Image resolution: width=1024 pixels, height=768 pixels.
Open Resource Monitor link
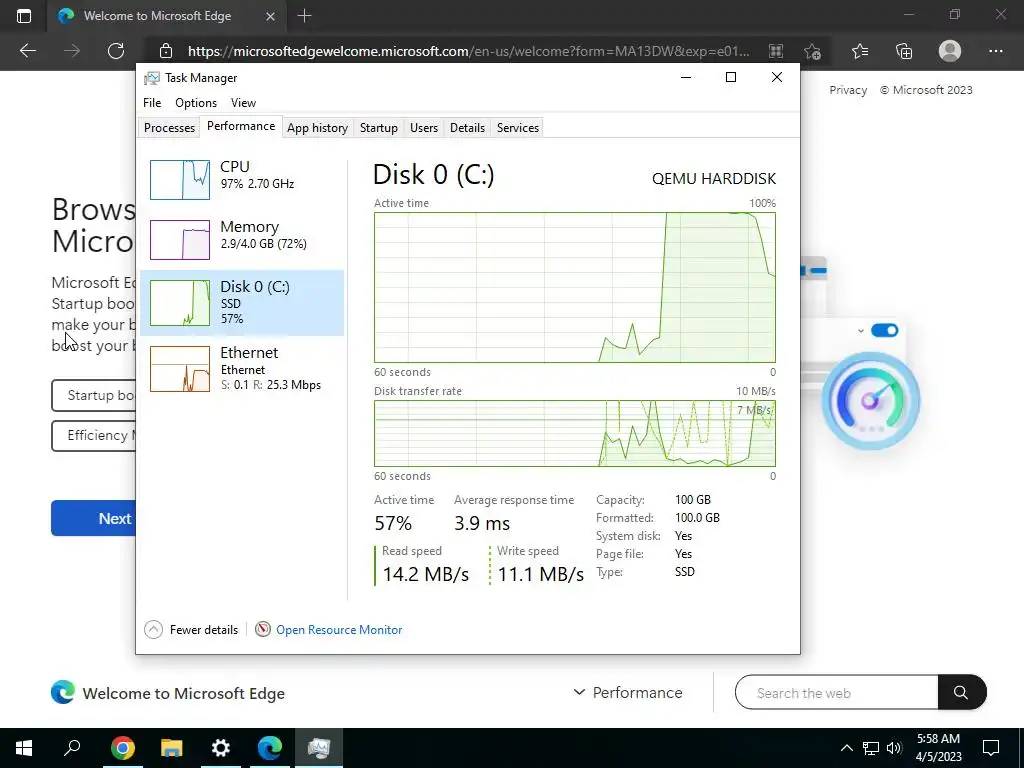coord(339,630)
